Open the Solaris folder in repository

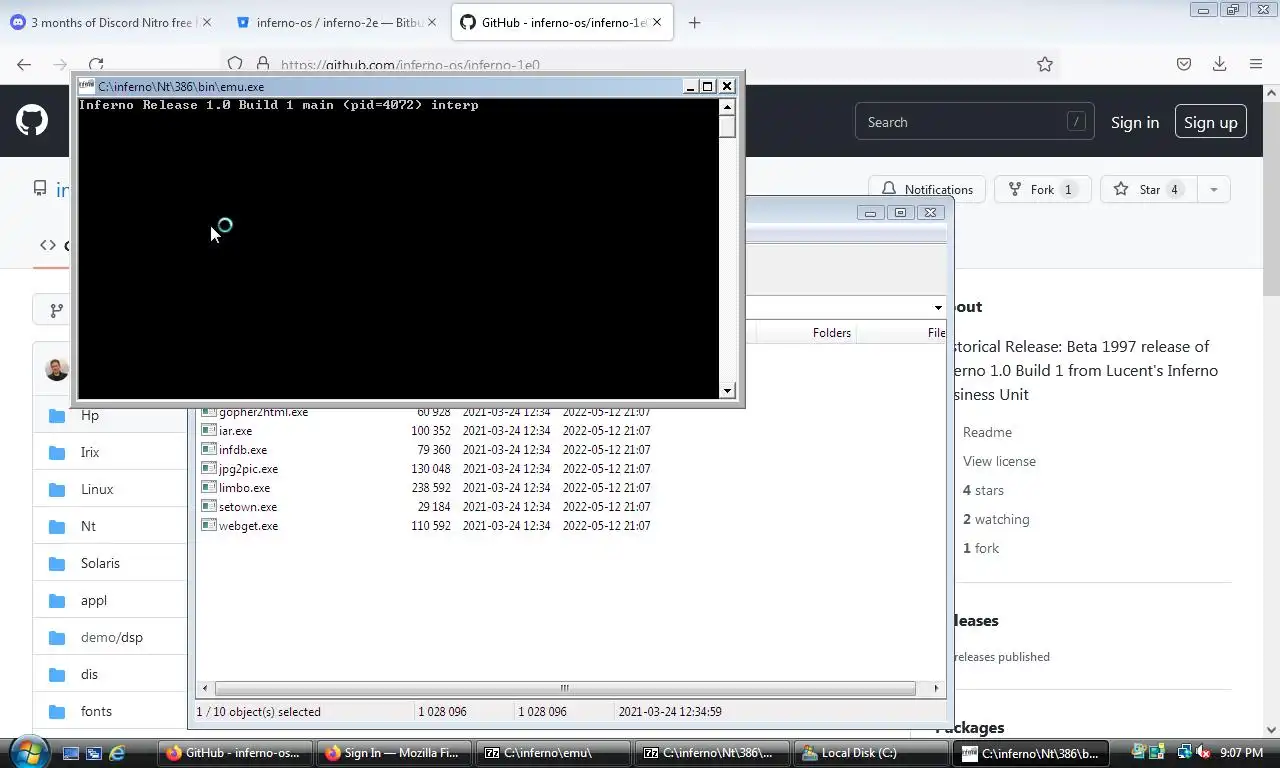(x=100, y=563)
